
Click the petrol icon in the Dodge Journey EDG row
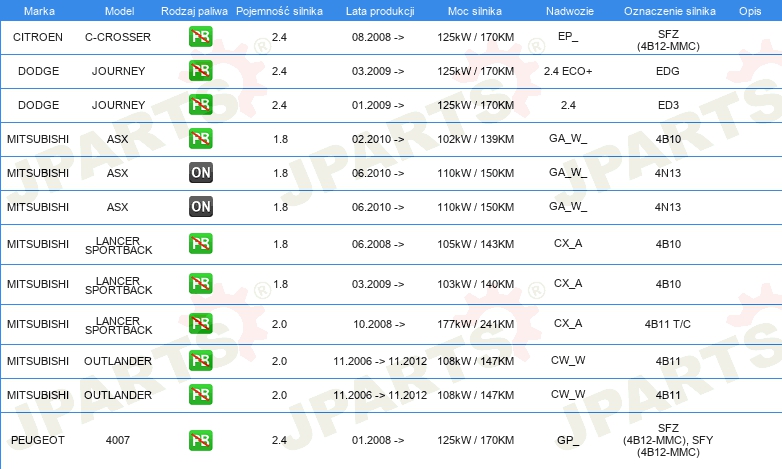click(x=200, y=70)
